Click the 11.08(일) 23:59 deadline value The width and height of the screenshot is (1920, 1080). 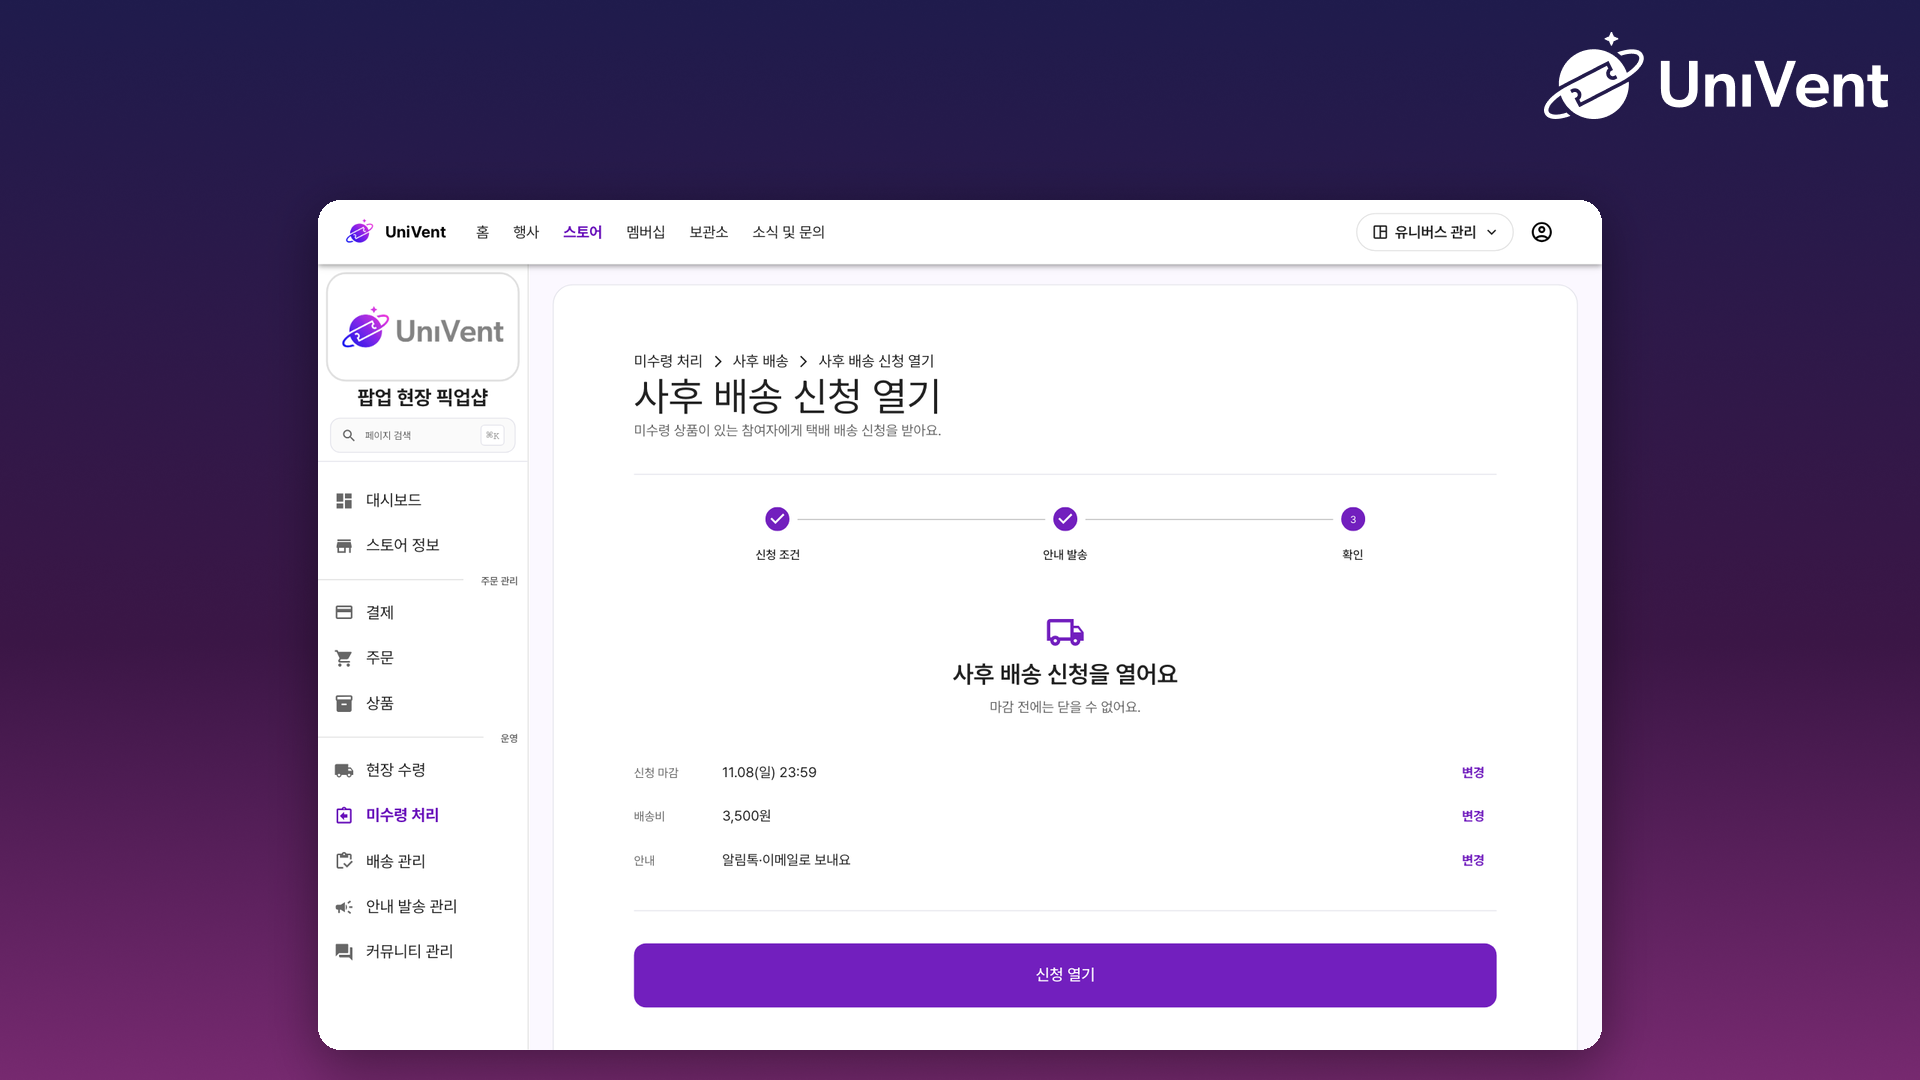[x=769, y=773]
